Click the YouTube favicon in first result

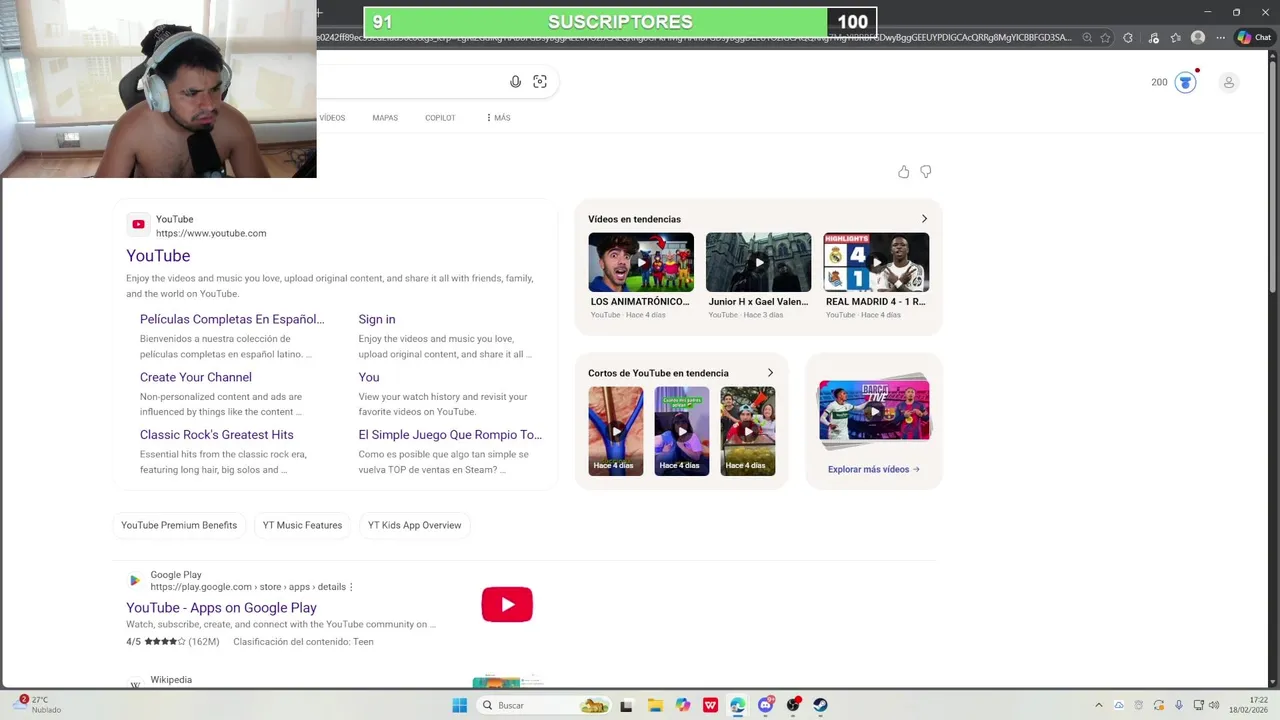point(138,225)
